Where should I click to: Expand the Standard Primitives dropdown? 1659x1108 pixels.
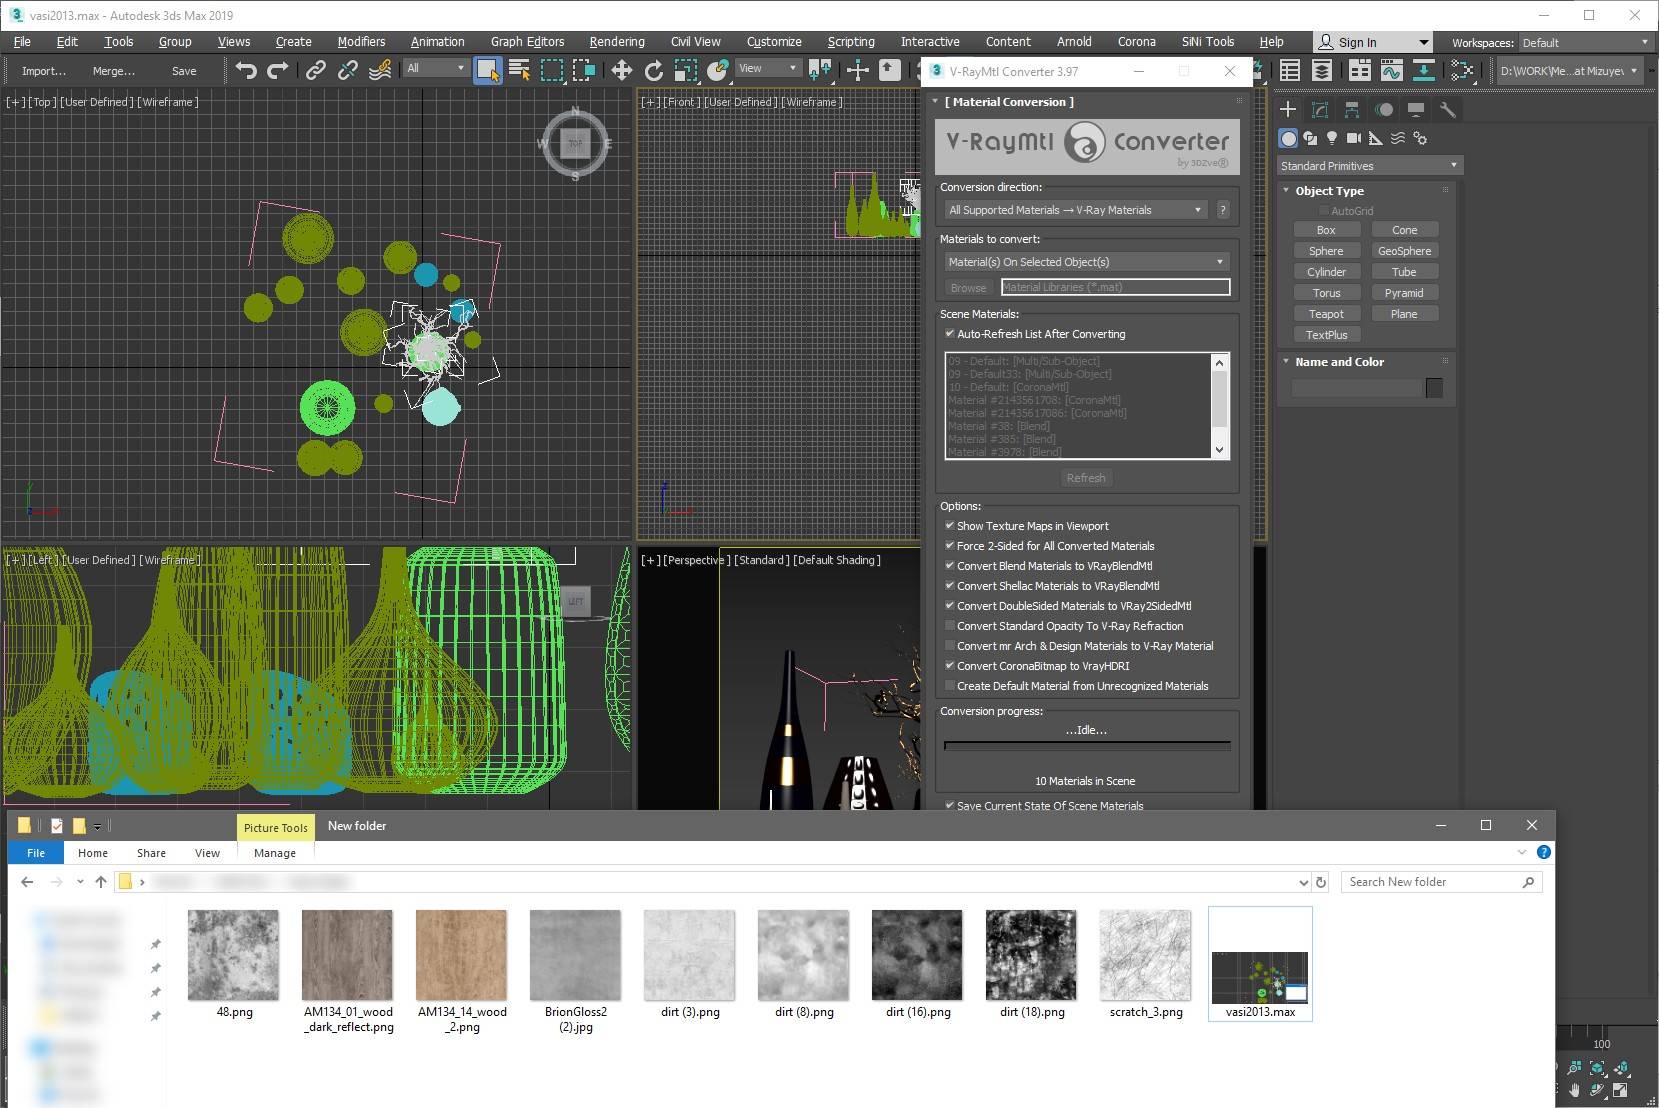pos(1368,166)
